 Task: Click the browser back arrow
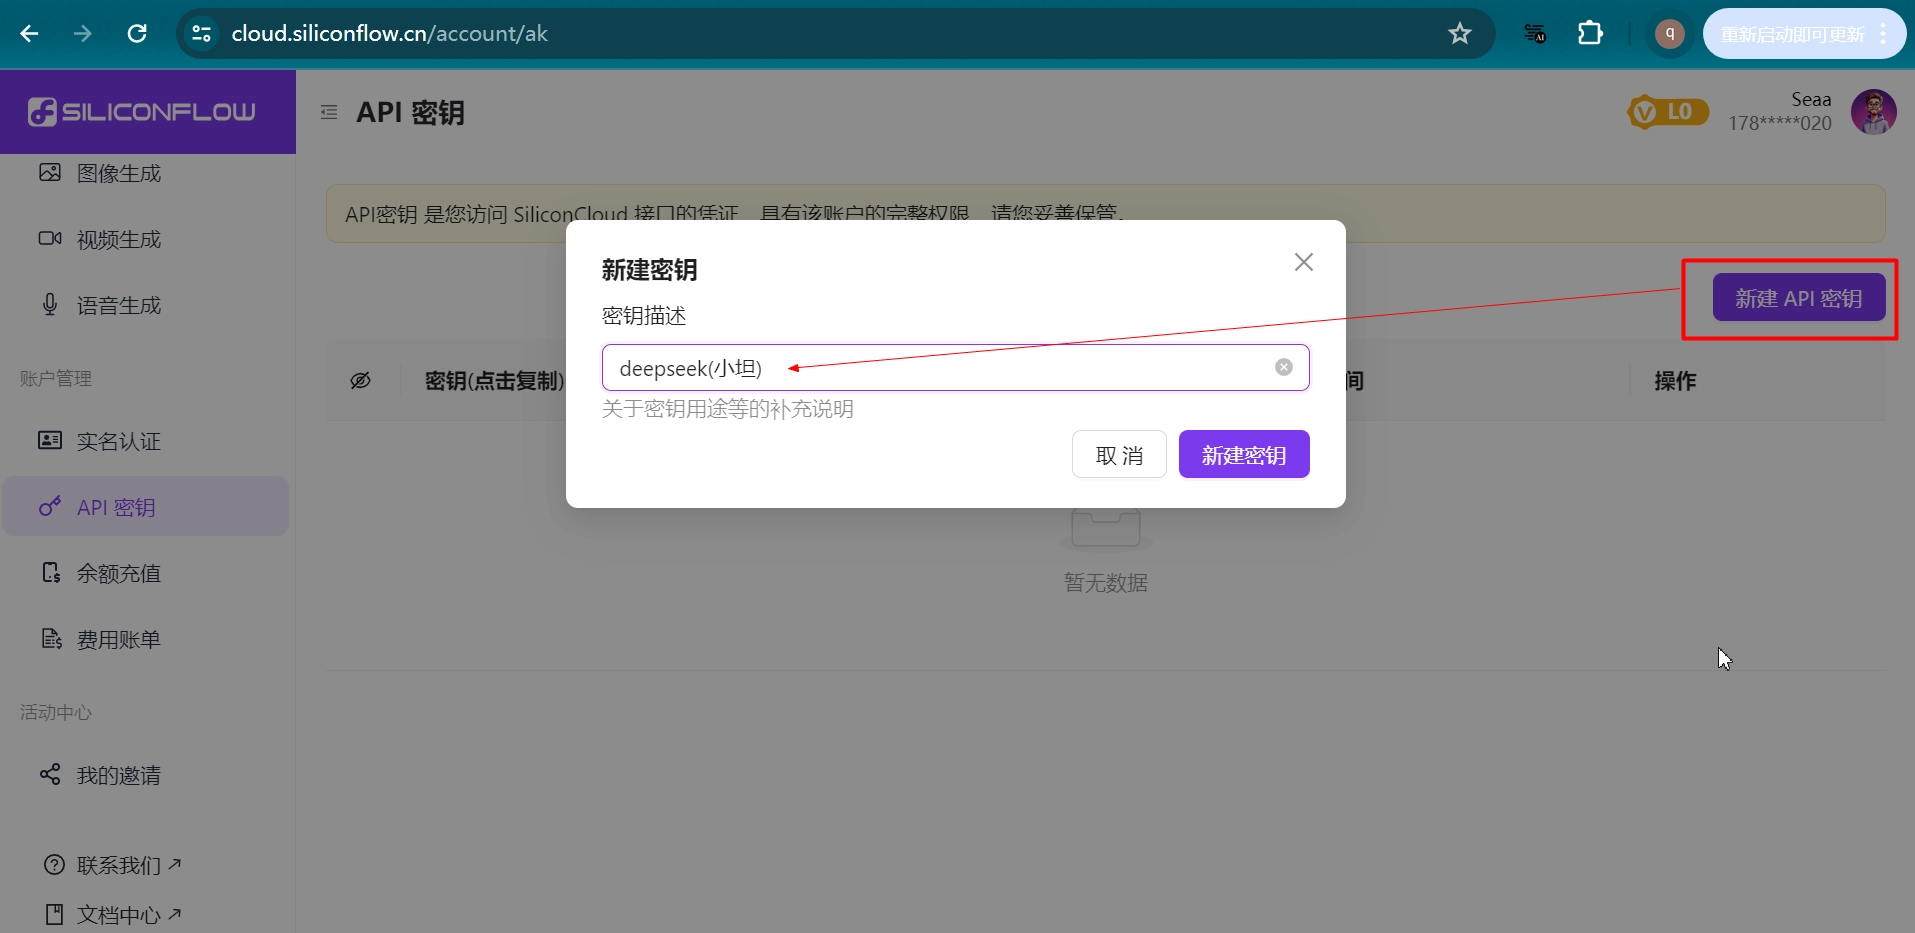(29, 34)
